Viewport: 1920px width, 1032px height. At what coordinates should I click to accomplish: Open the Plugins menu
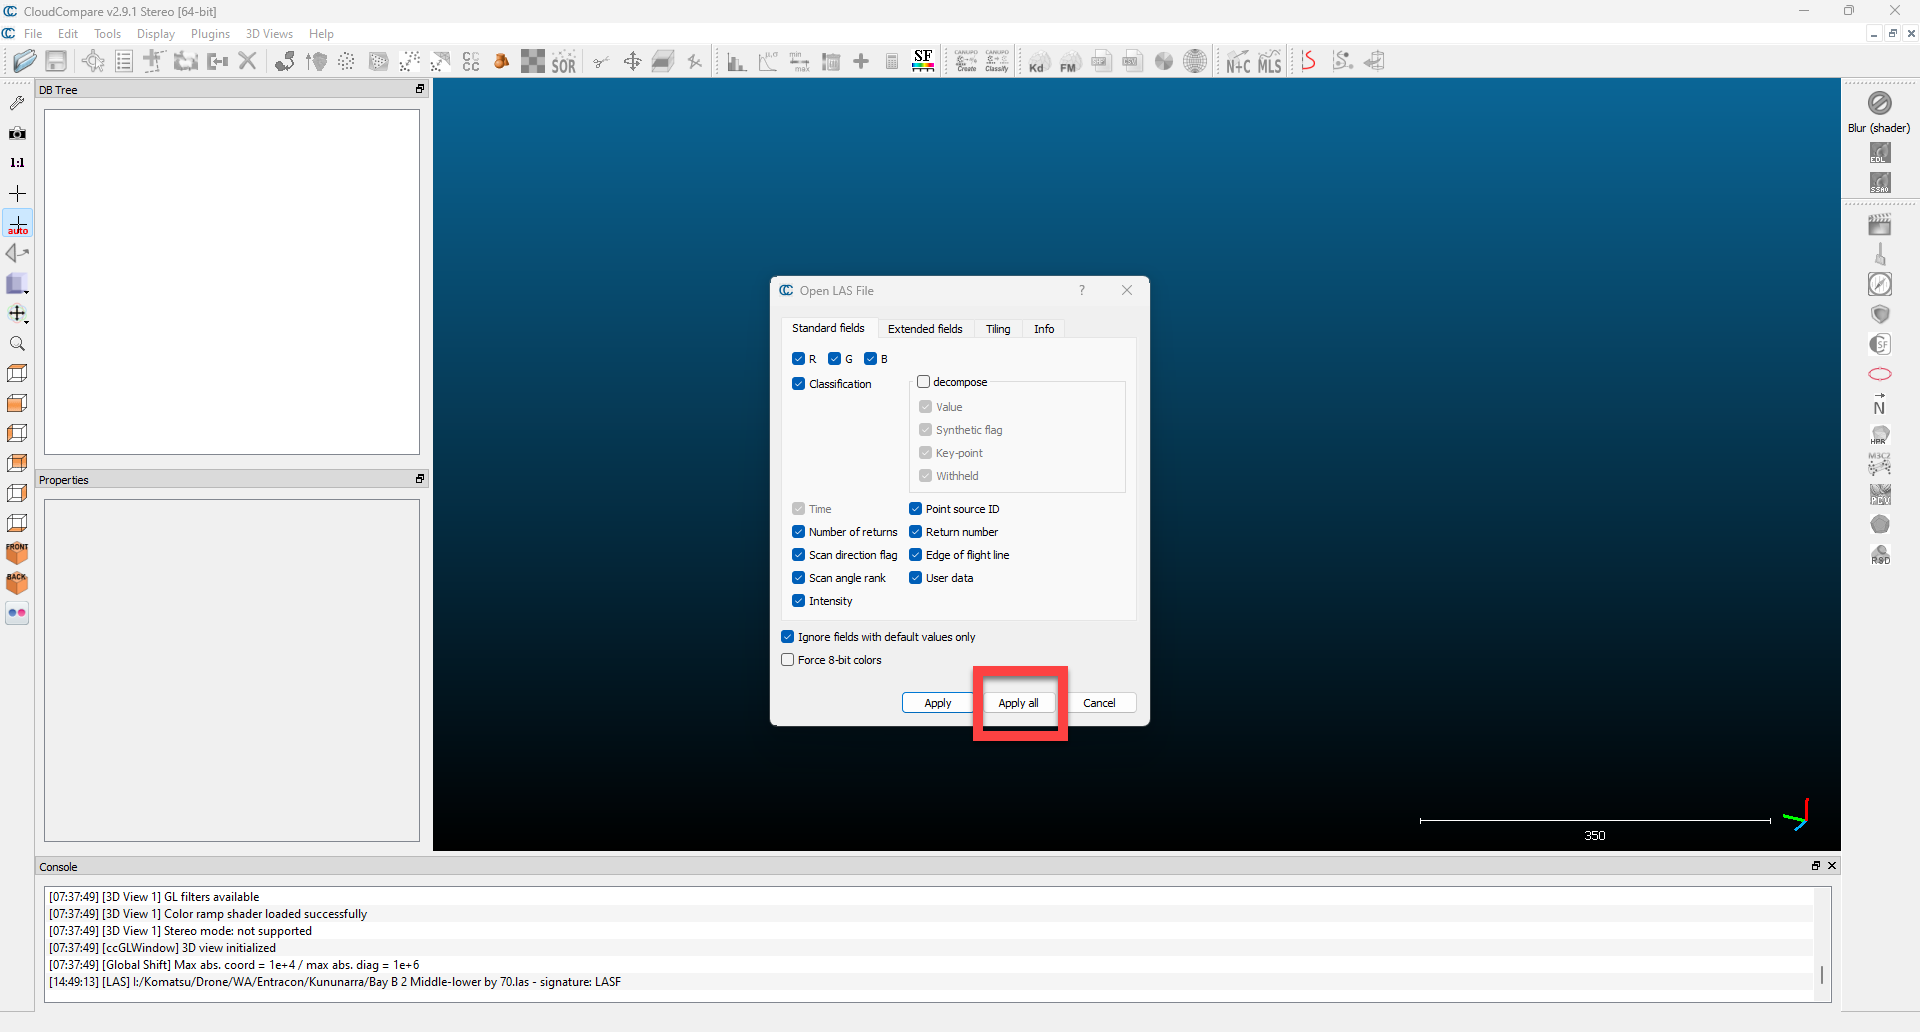(210, 34)
